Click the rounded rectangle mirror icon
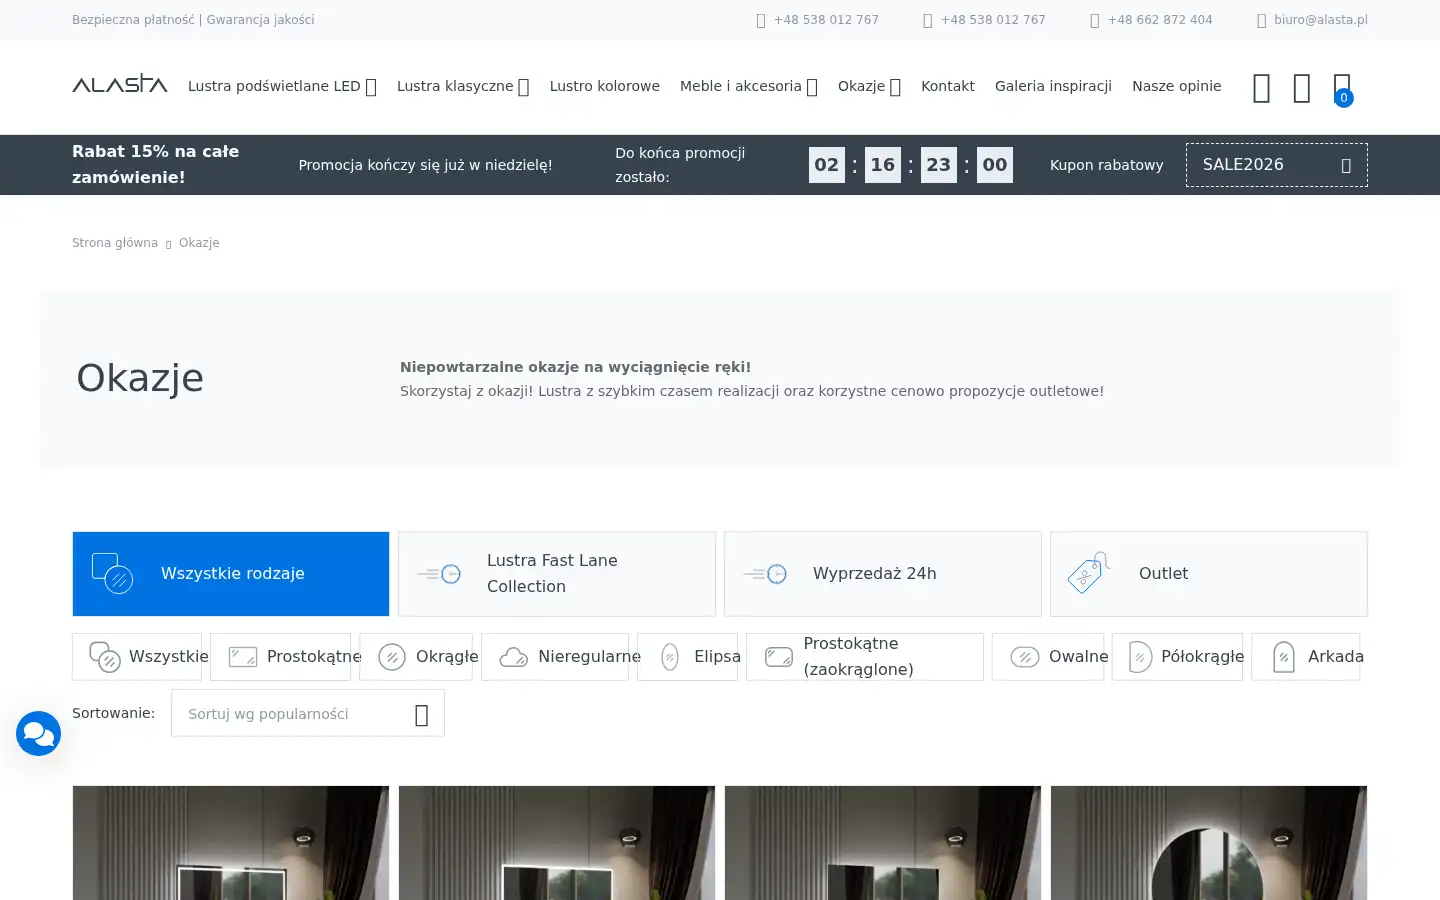This screenshot has height=900, width=1440. (x=779, y=657)
